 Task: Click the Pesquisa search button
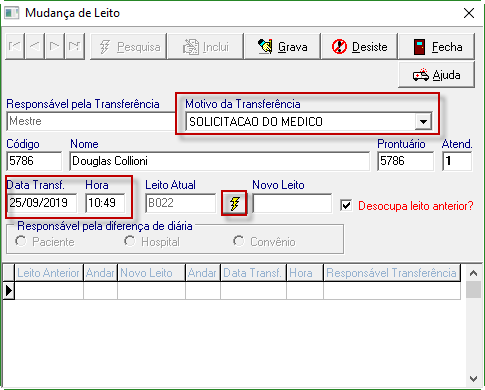[128, 47]
